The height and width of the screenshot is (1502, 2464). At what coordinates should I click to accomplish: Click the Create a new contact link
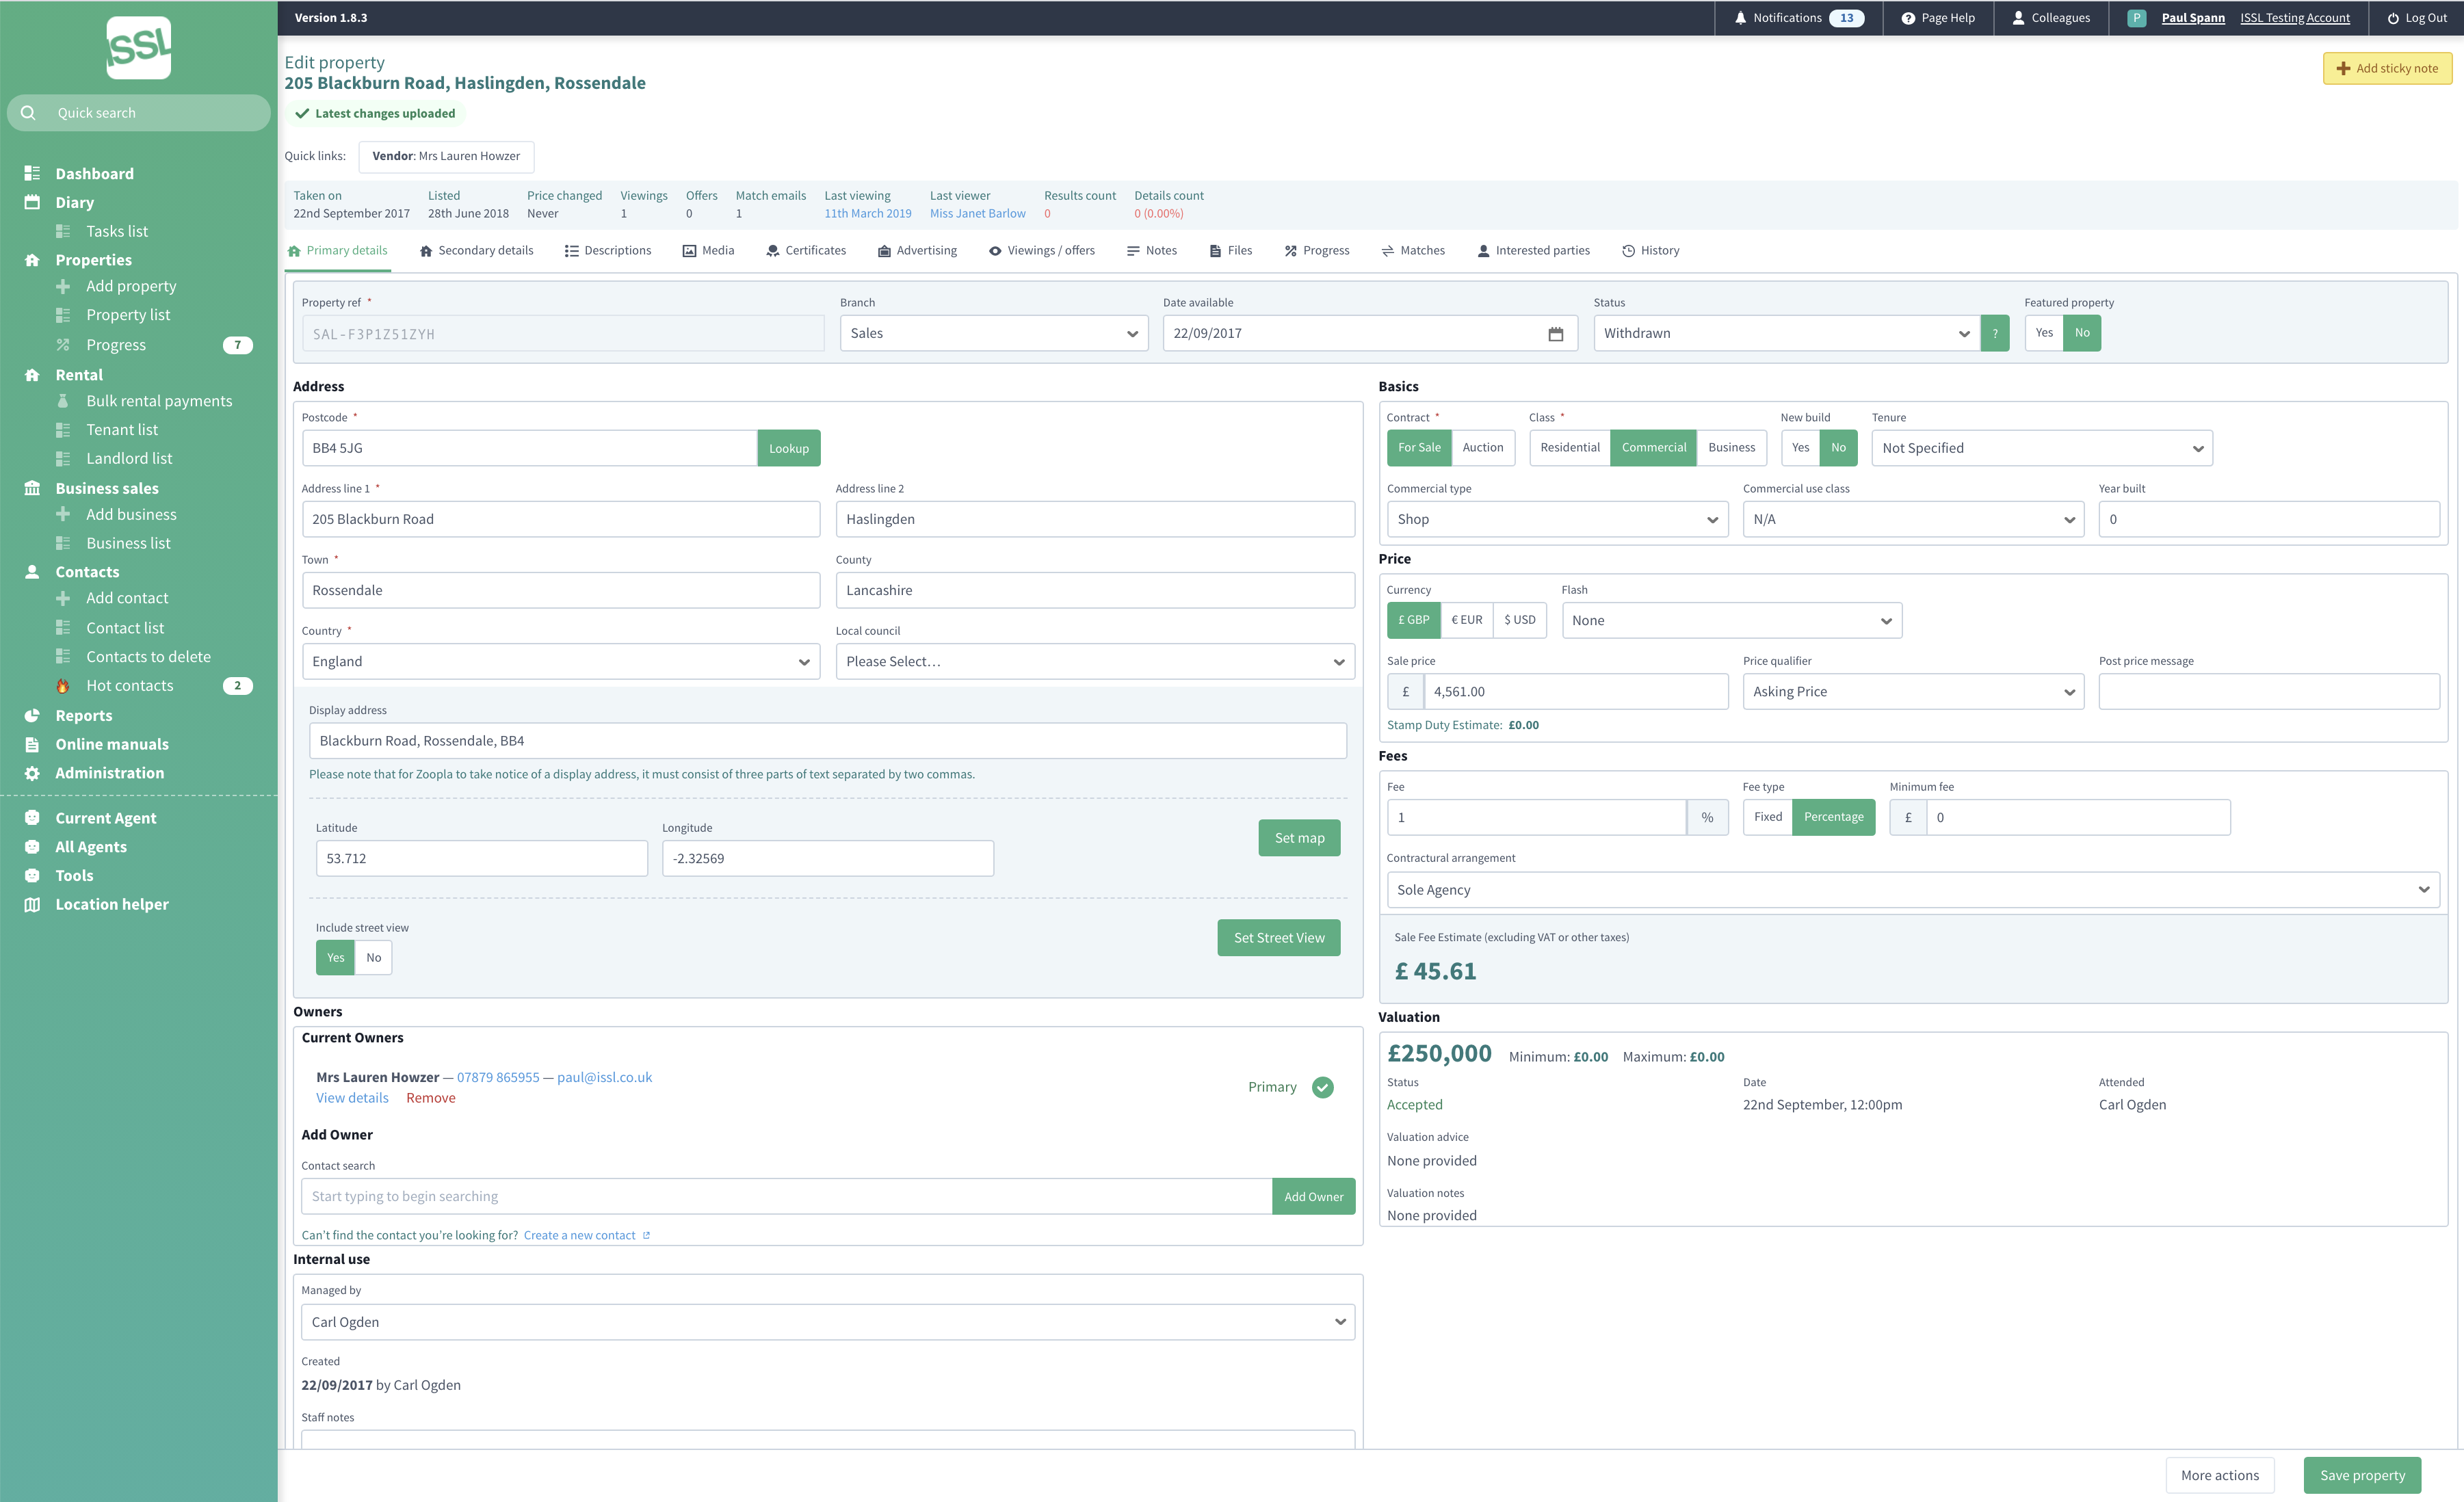coord(579,1235)
